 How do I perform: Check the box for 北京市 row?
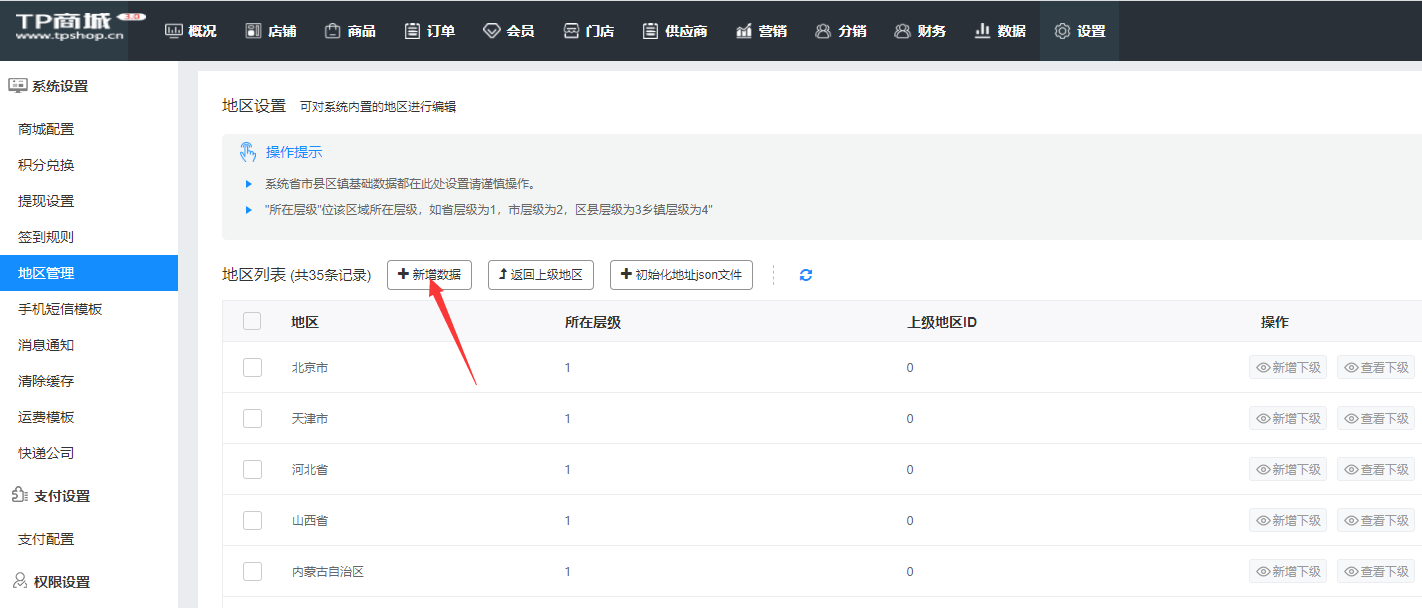pyautogui.click(x=252, y=368)
